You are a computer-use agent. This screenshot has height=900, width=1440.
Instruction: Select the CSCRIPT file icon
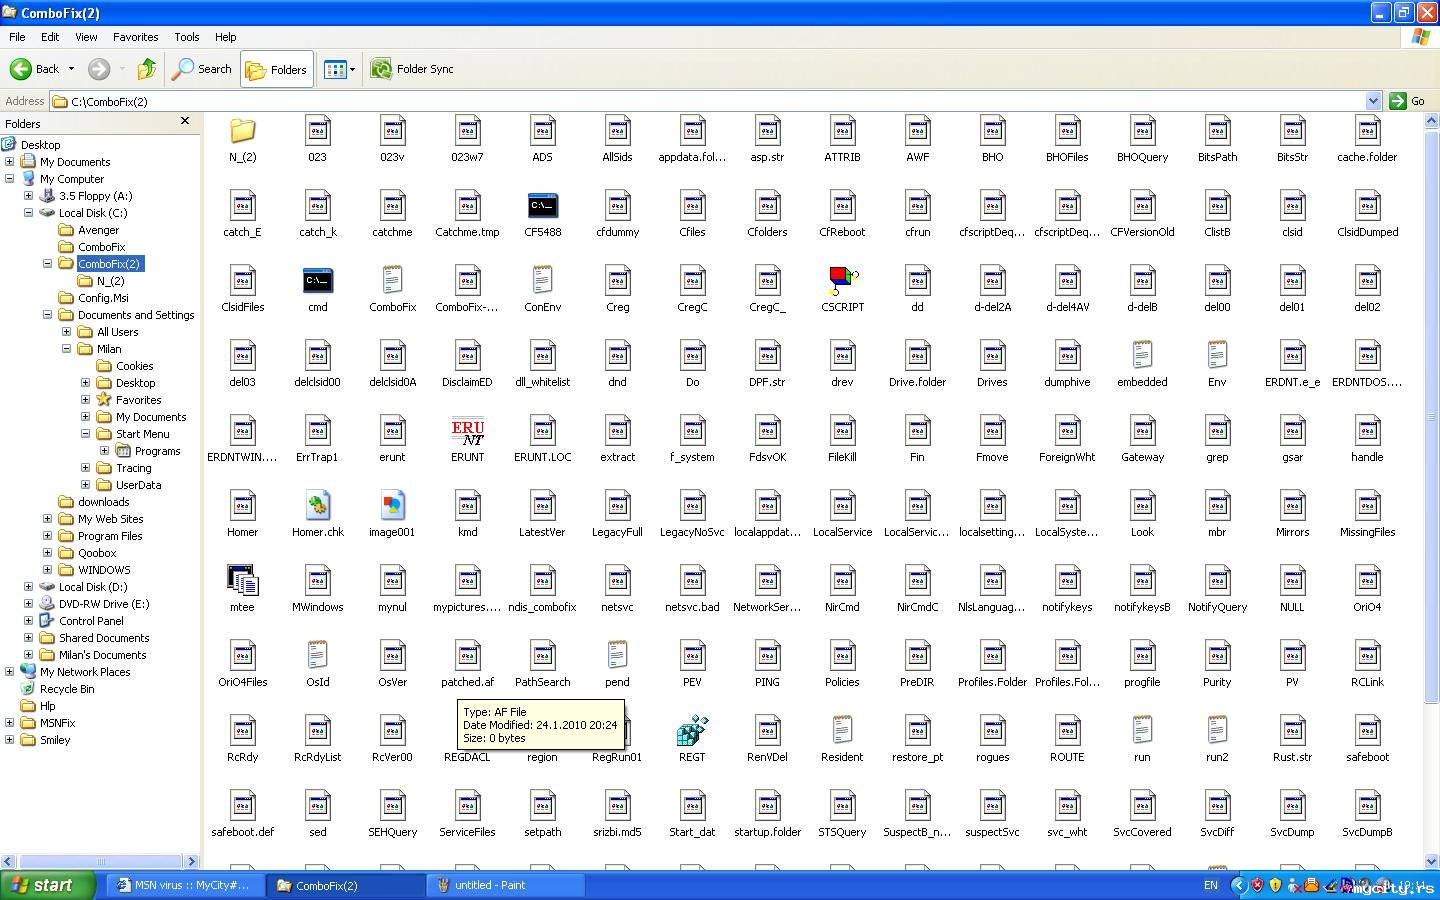[x=842, y=282]
